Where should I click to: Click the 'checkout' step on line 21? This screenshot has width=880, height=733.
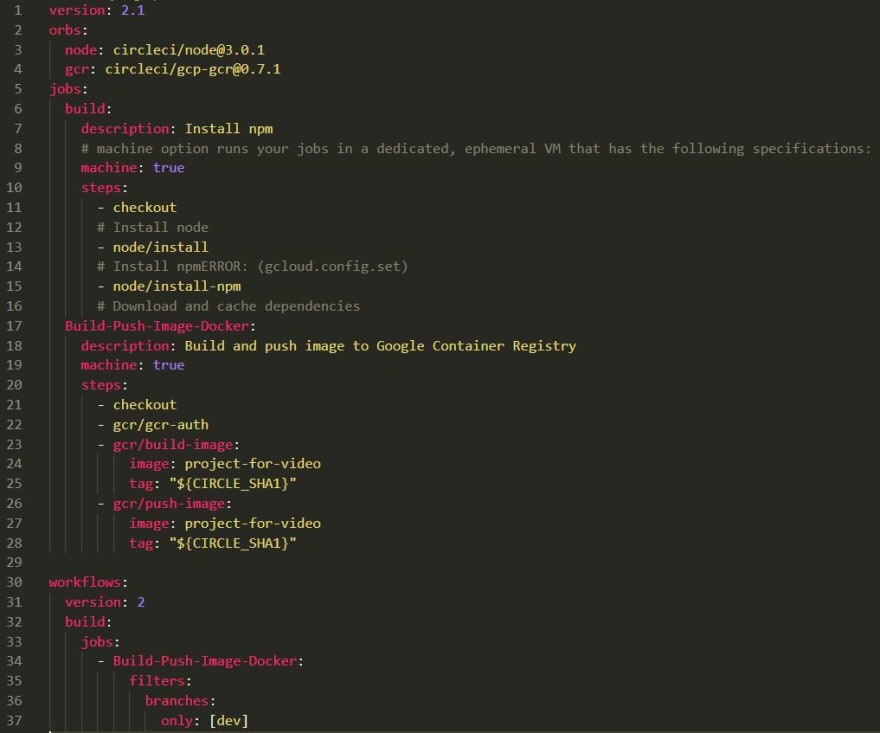pos(145,405)
